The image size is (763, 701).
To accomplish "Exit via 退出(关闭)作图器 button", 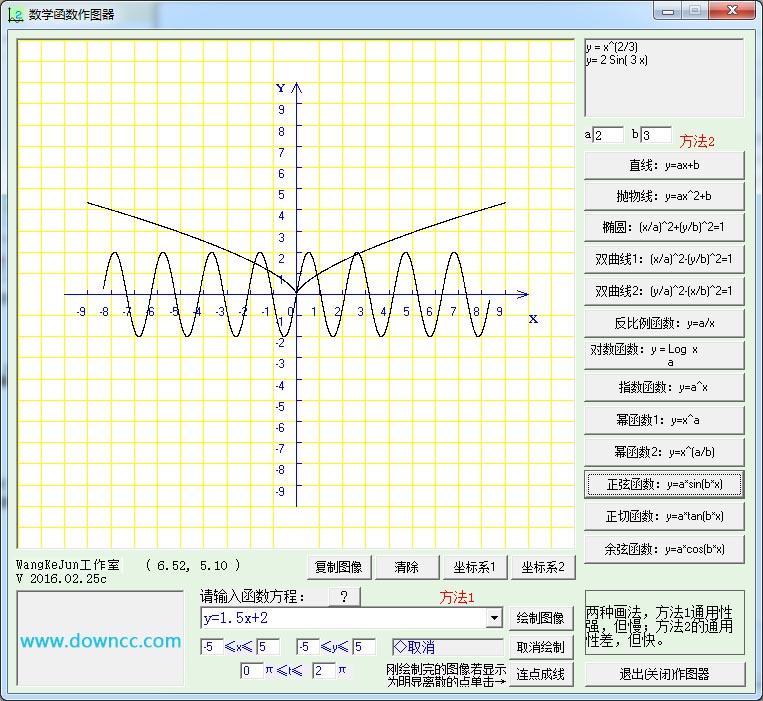I will [x=664, y=674].
